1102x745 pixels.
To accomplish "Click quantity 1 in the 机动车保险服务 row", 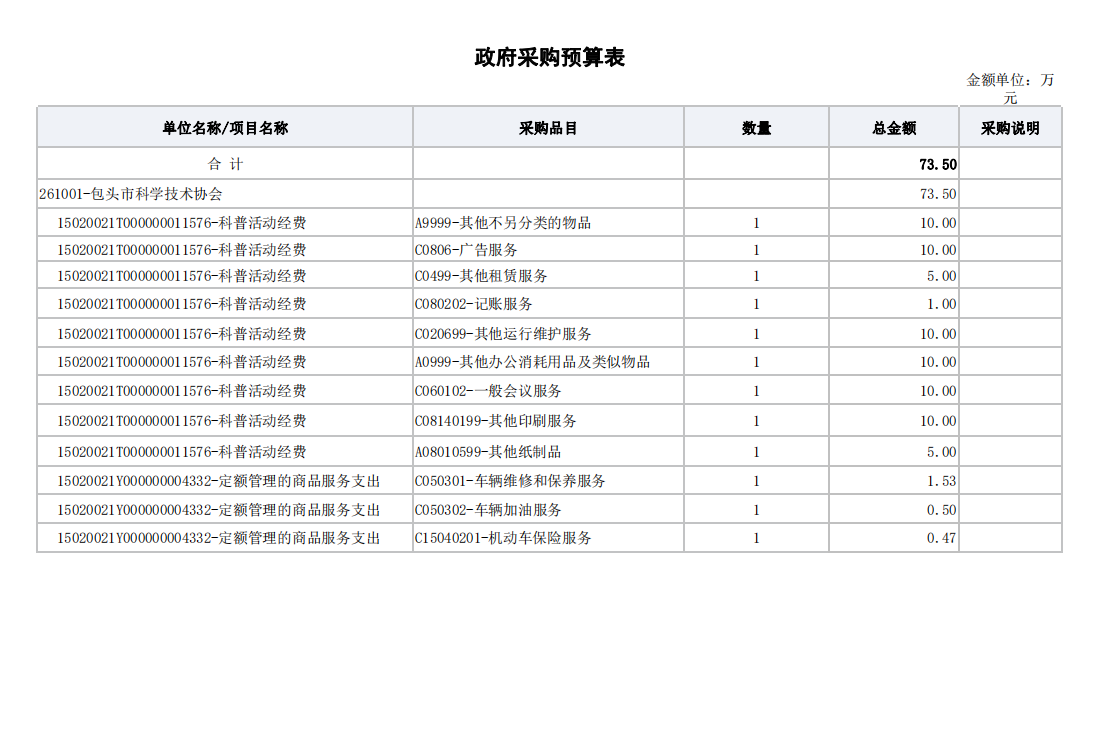I will (756, 538).
